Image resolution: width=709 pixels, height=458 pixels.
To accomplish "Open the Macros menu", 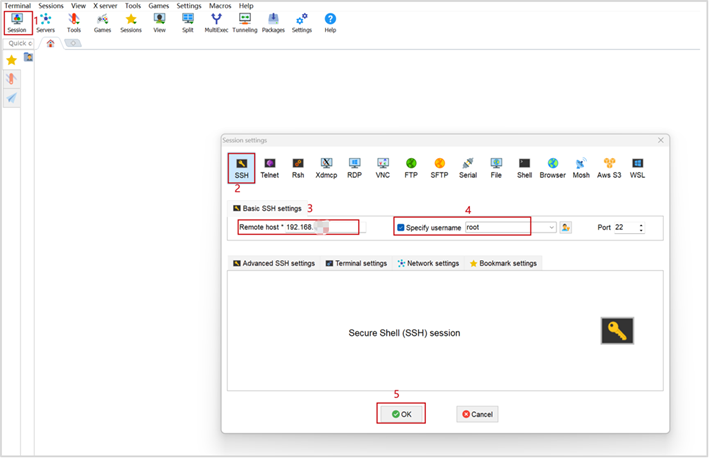I will (x=220, y=6).
